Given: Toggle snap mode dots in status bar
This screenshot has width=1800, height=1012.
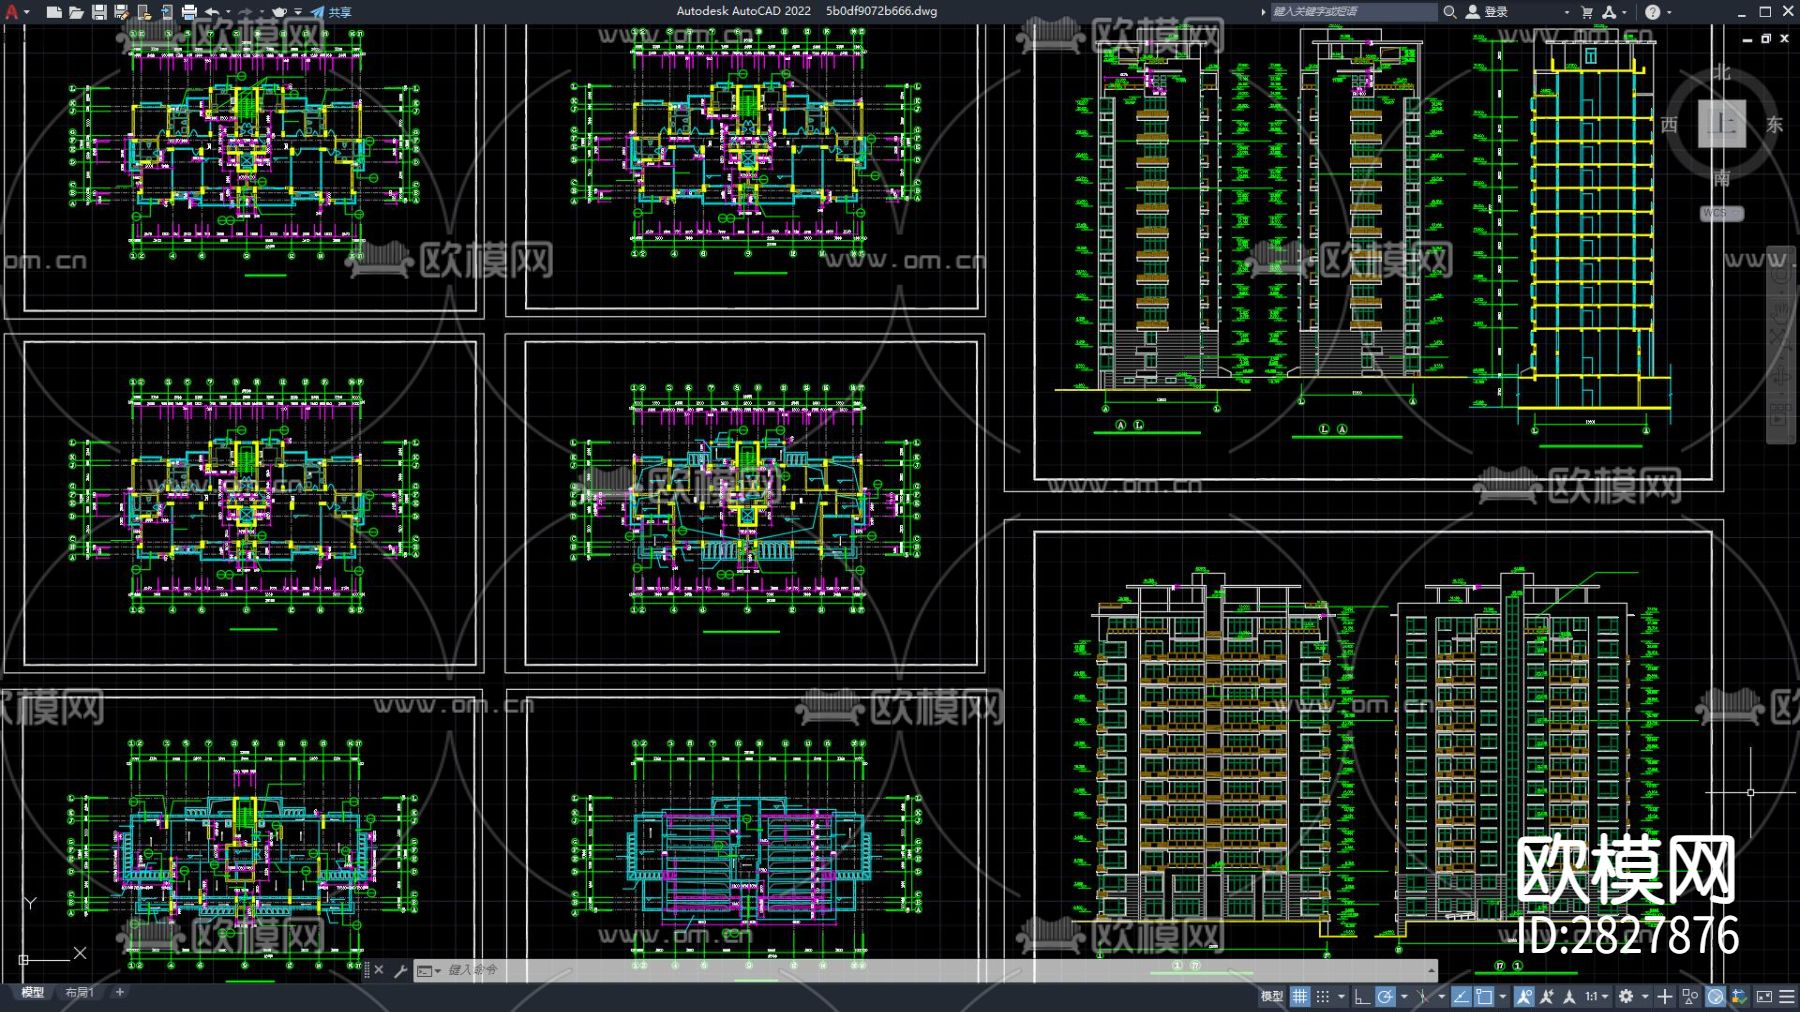Looking at the screenshot, I should (1322, 996).
